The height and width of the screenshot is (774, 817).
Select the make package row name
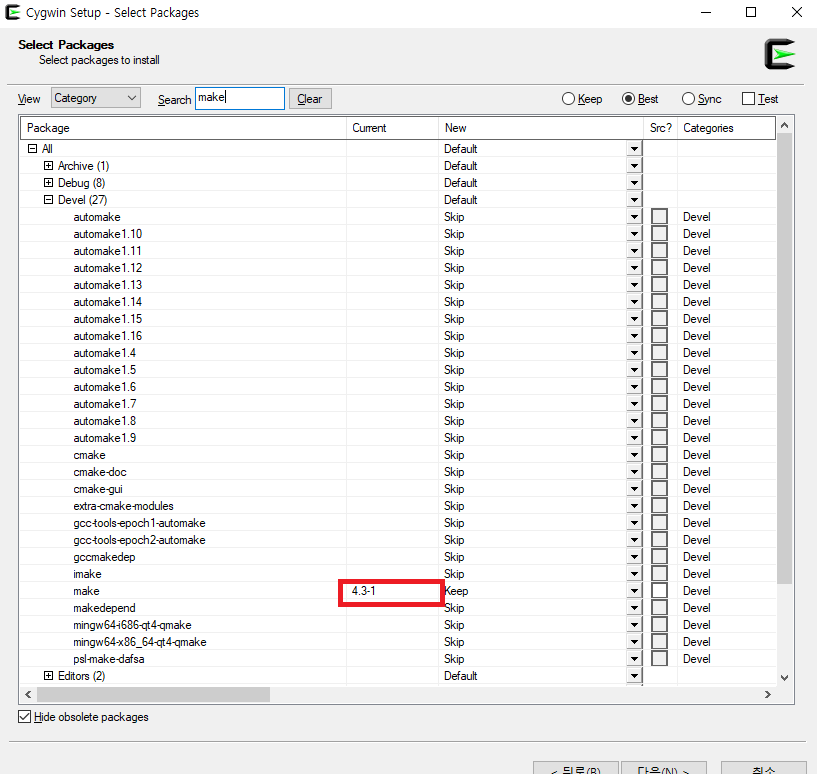point(86,591)
